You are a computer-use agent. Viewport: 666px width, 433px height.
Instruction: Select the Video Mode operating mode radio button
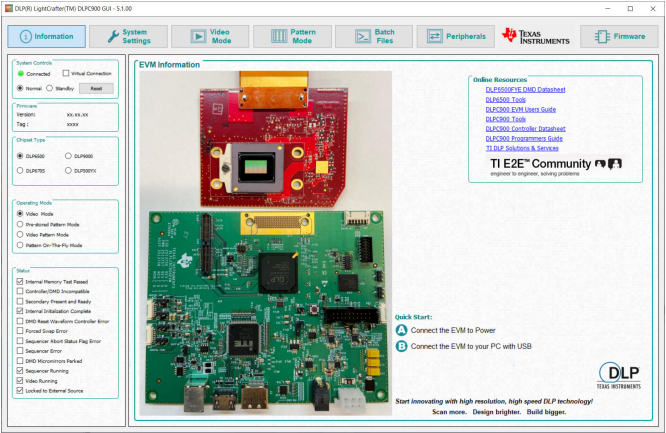point(20,213)
